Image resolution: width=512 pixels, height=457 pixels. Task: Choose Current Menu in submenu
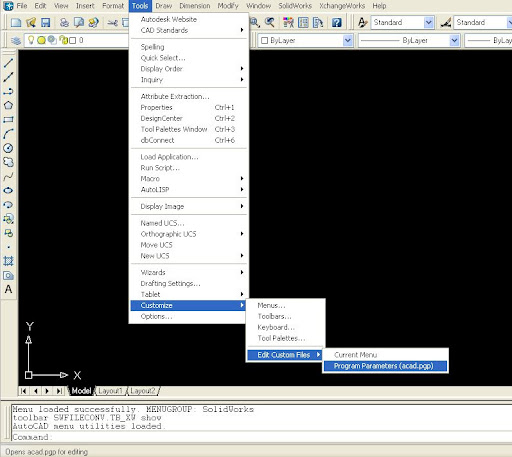385,355
